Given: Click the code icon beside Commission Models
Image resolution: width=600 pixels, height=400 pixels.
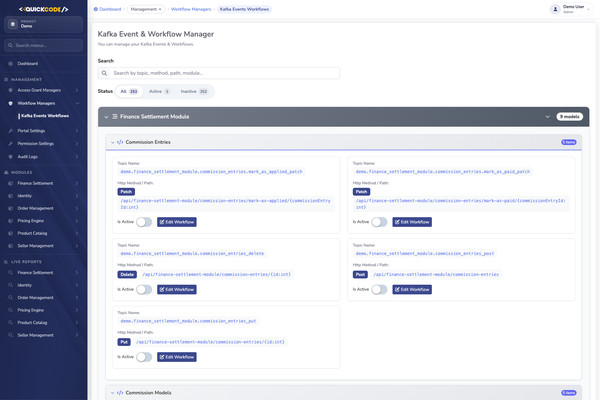Looking at the screenshot, I should (120, 393).
